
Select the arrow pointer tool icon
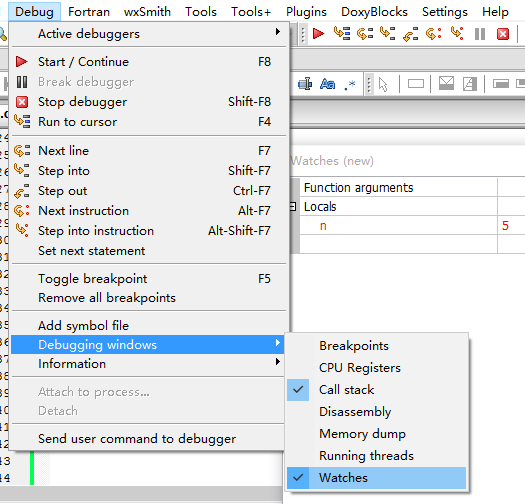383,84
